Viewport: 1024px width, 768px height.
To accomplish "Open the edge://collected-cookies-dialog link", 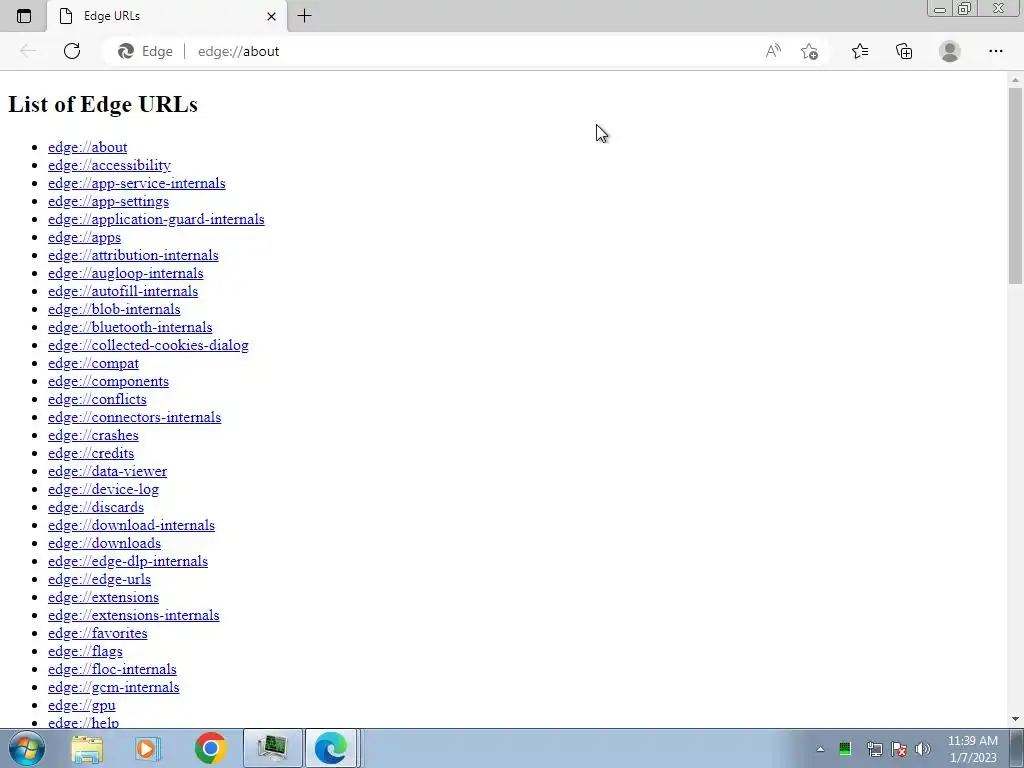I will pyautogui.click(x=148, y=345).
